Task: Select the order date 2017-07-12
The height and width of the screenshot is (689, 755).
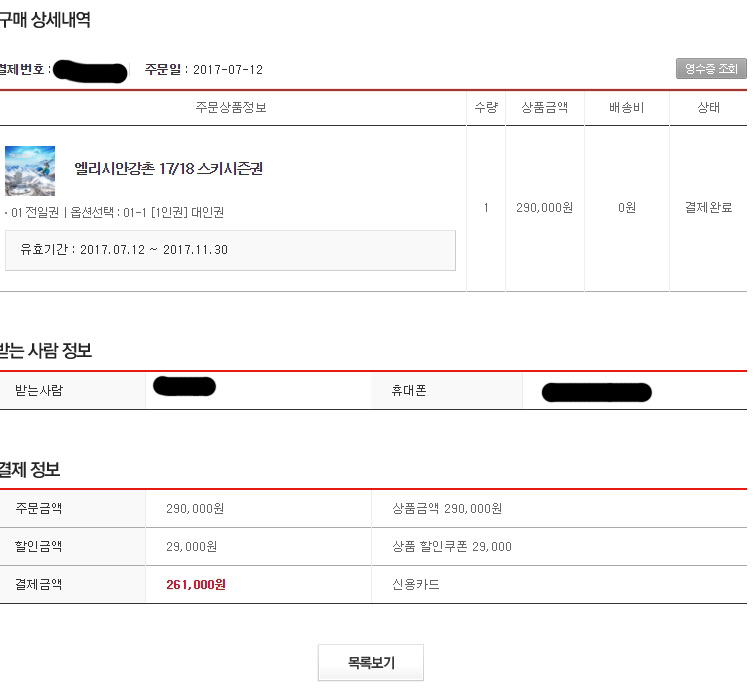Action: (228, 70)
